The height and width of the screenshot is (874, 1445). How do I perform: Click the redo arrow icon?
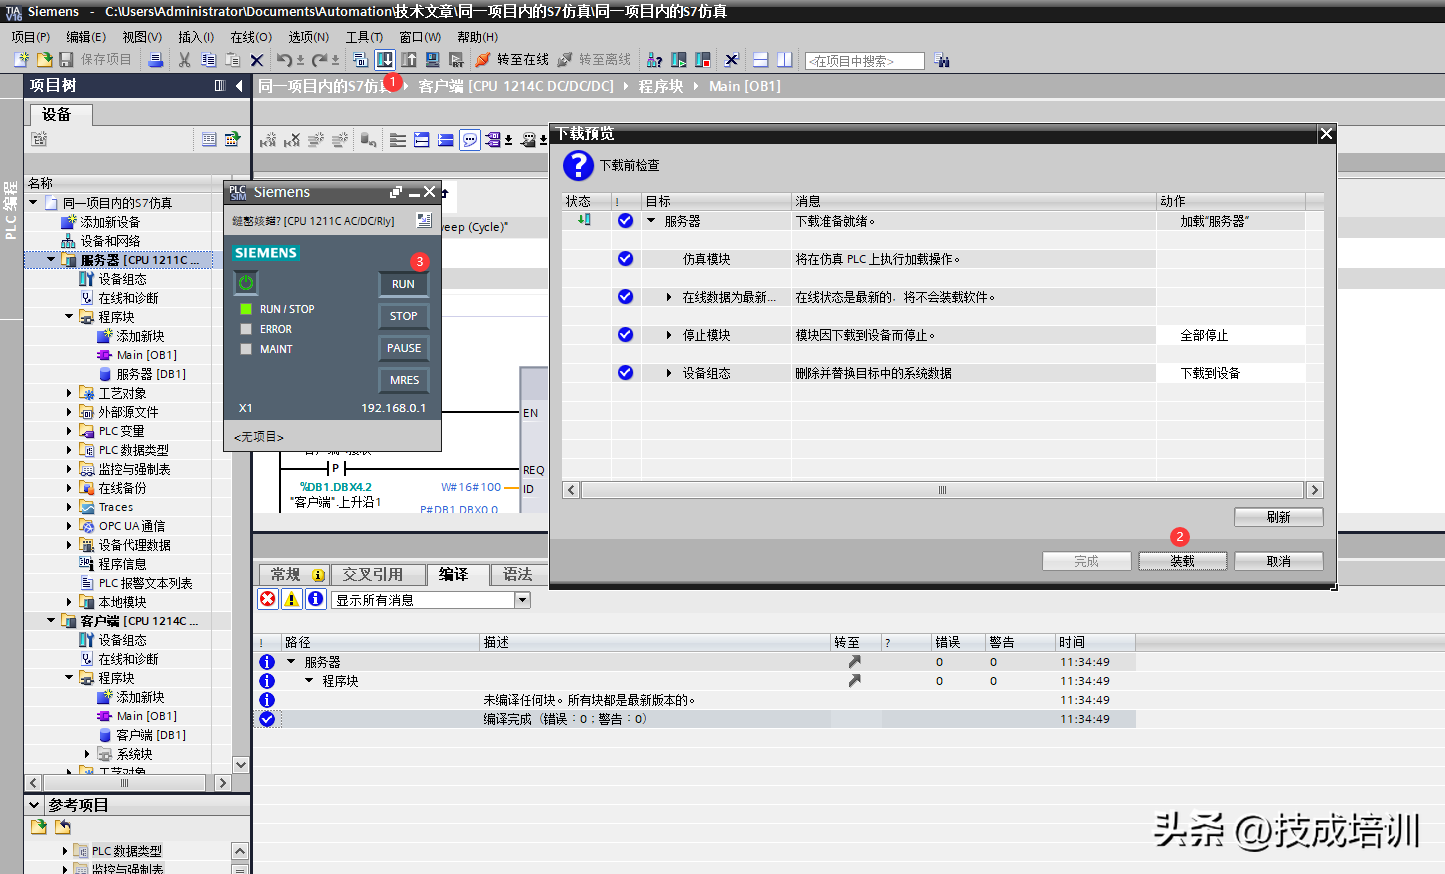click(319, 60)
